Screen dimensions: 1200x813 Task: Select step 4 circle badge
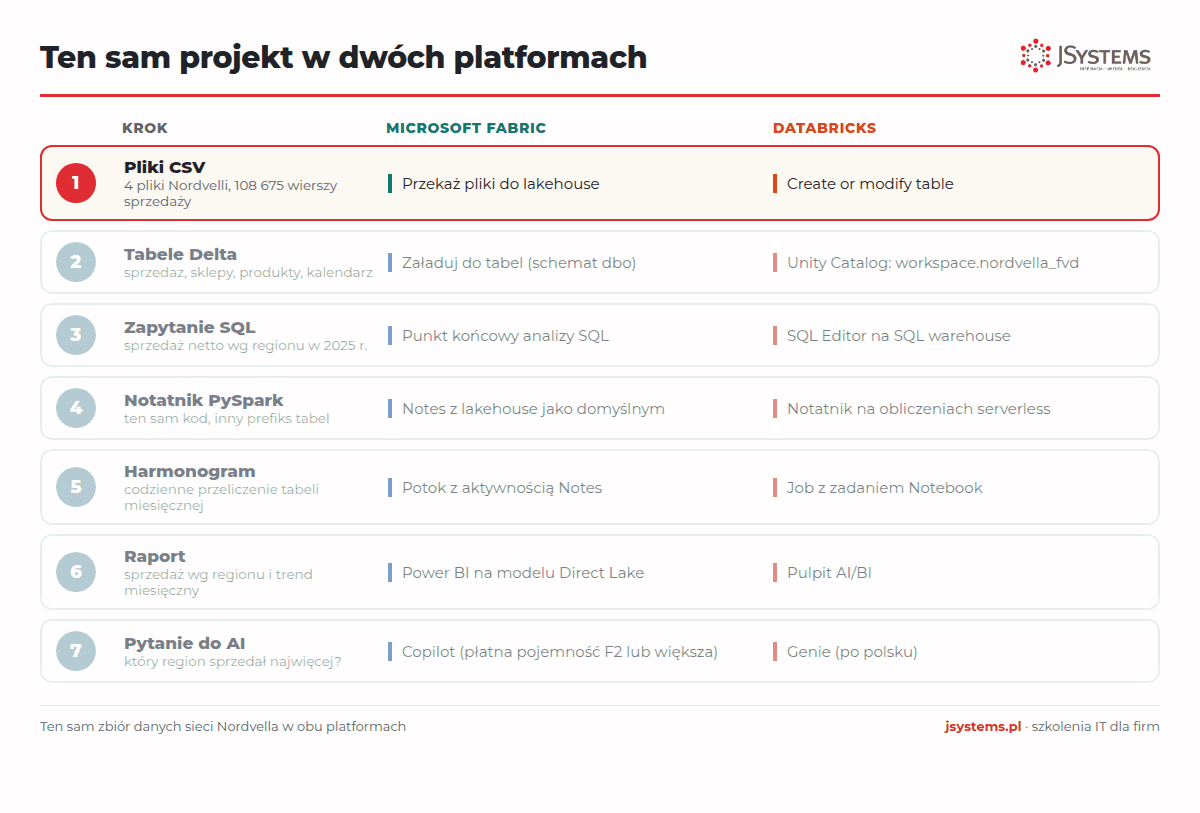[x=76, y=408]
